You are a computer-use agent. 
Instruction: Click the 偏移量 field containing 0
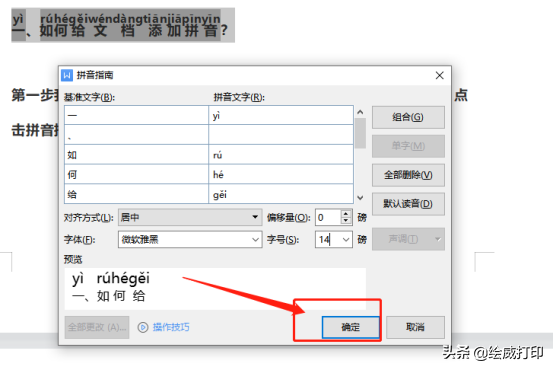328,217
